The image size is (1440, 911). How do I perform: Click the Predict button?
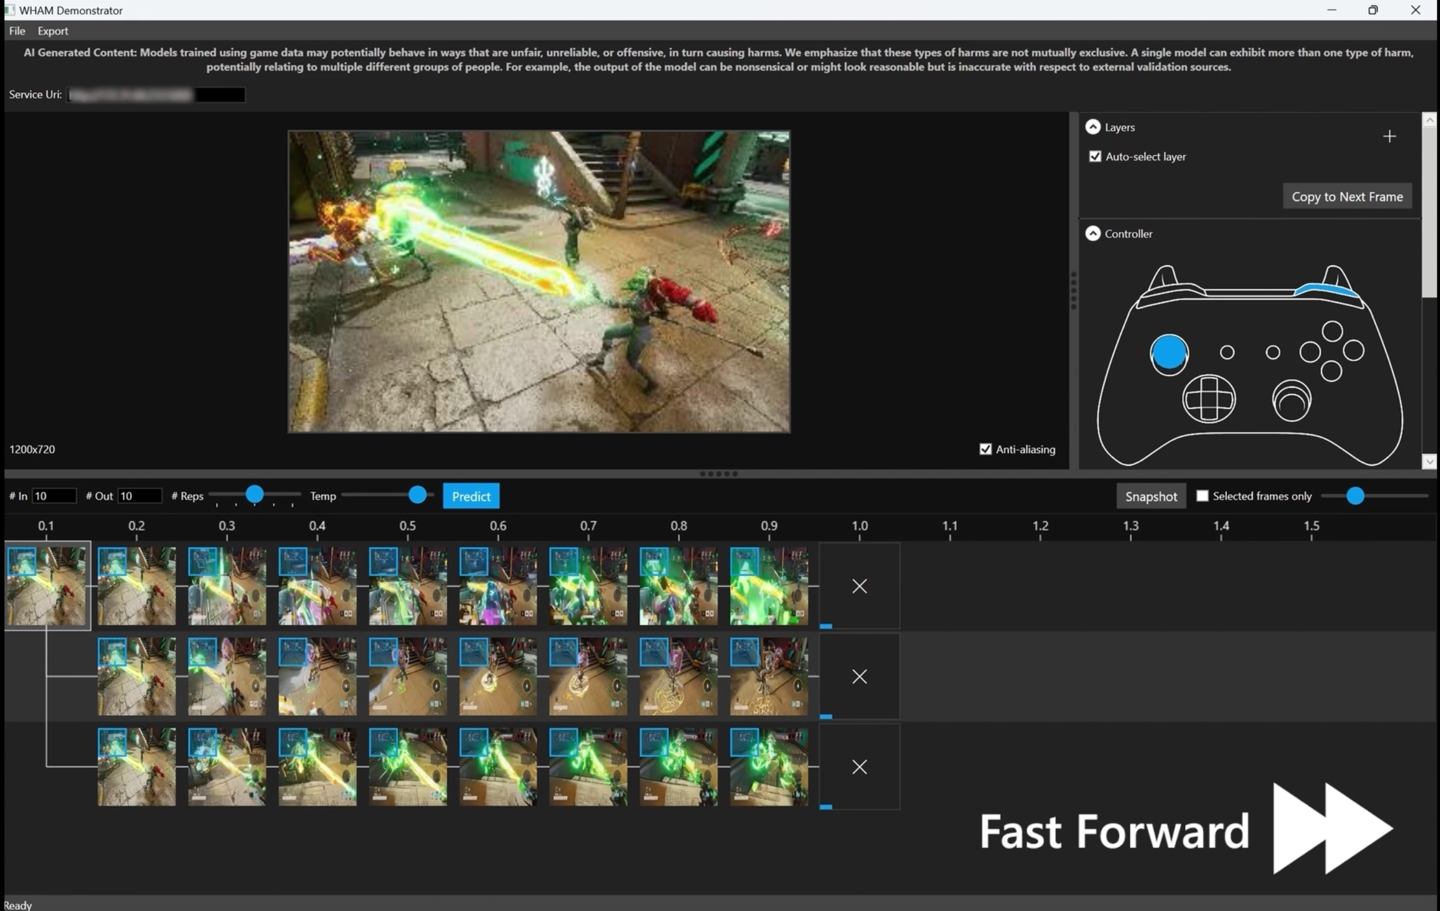(x=471, y=496)
